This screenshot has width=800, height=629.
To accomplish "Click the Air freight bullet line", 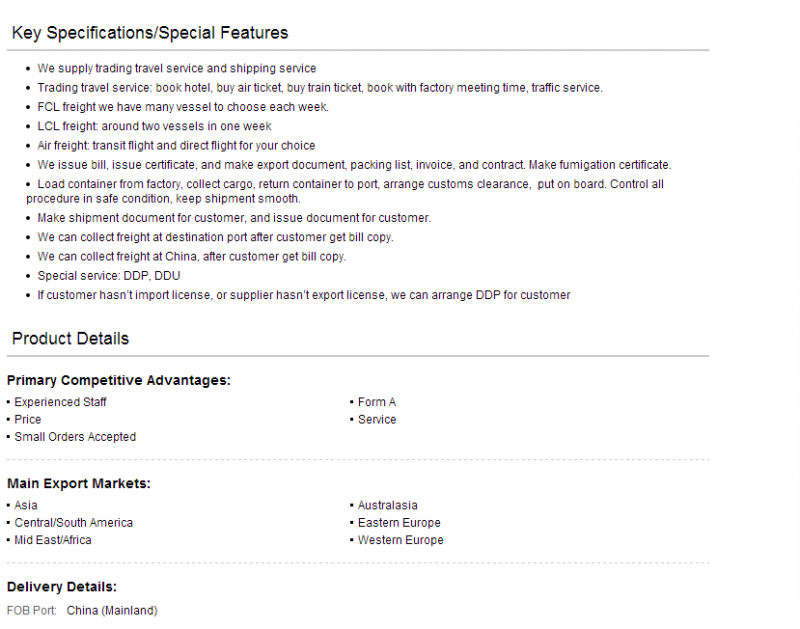I will pos(176,146).
